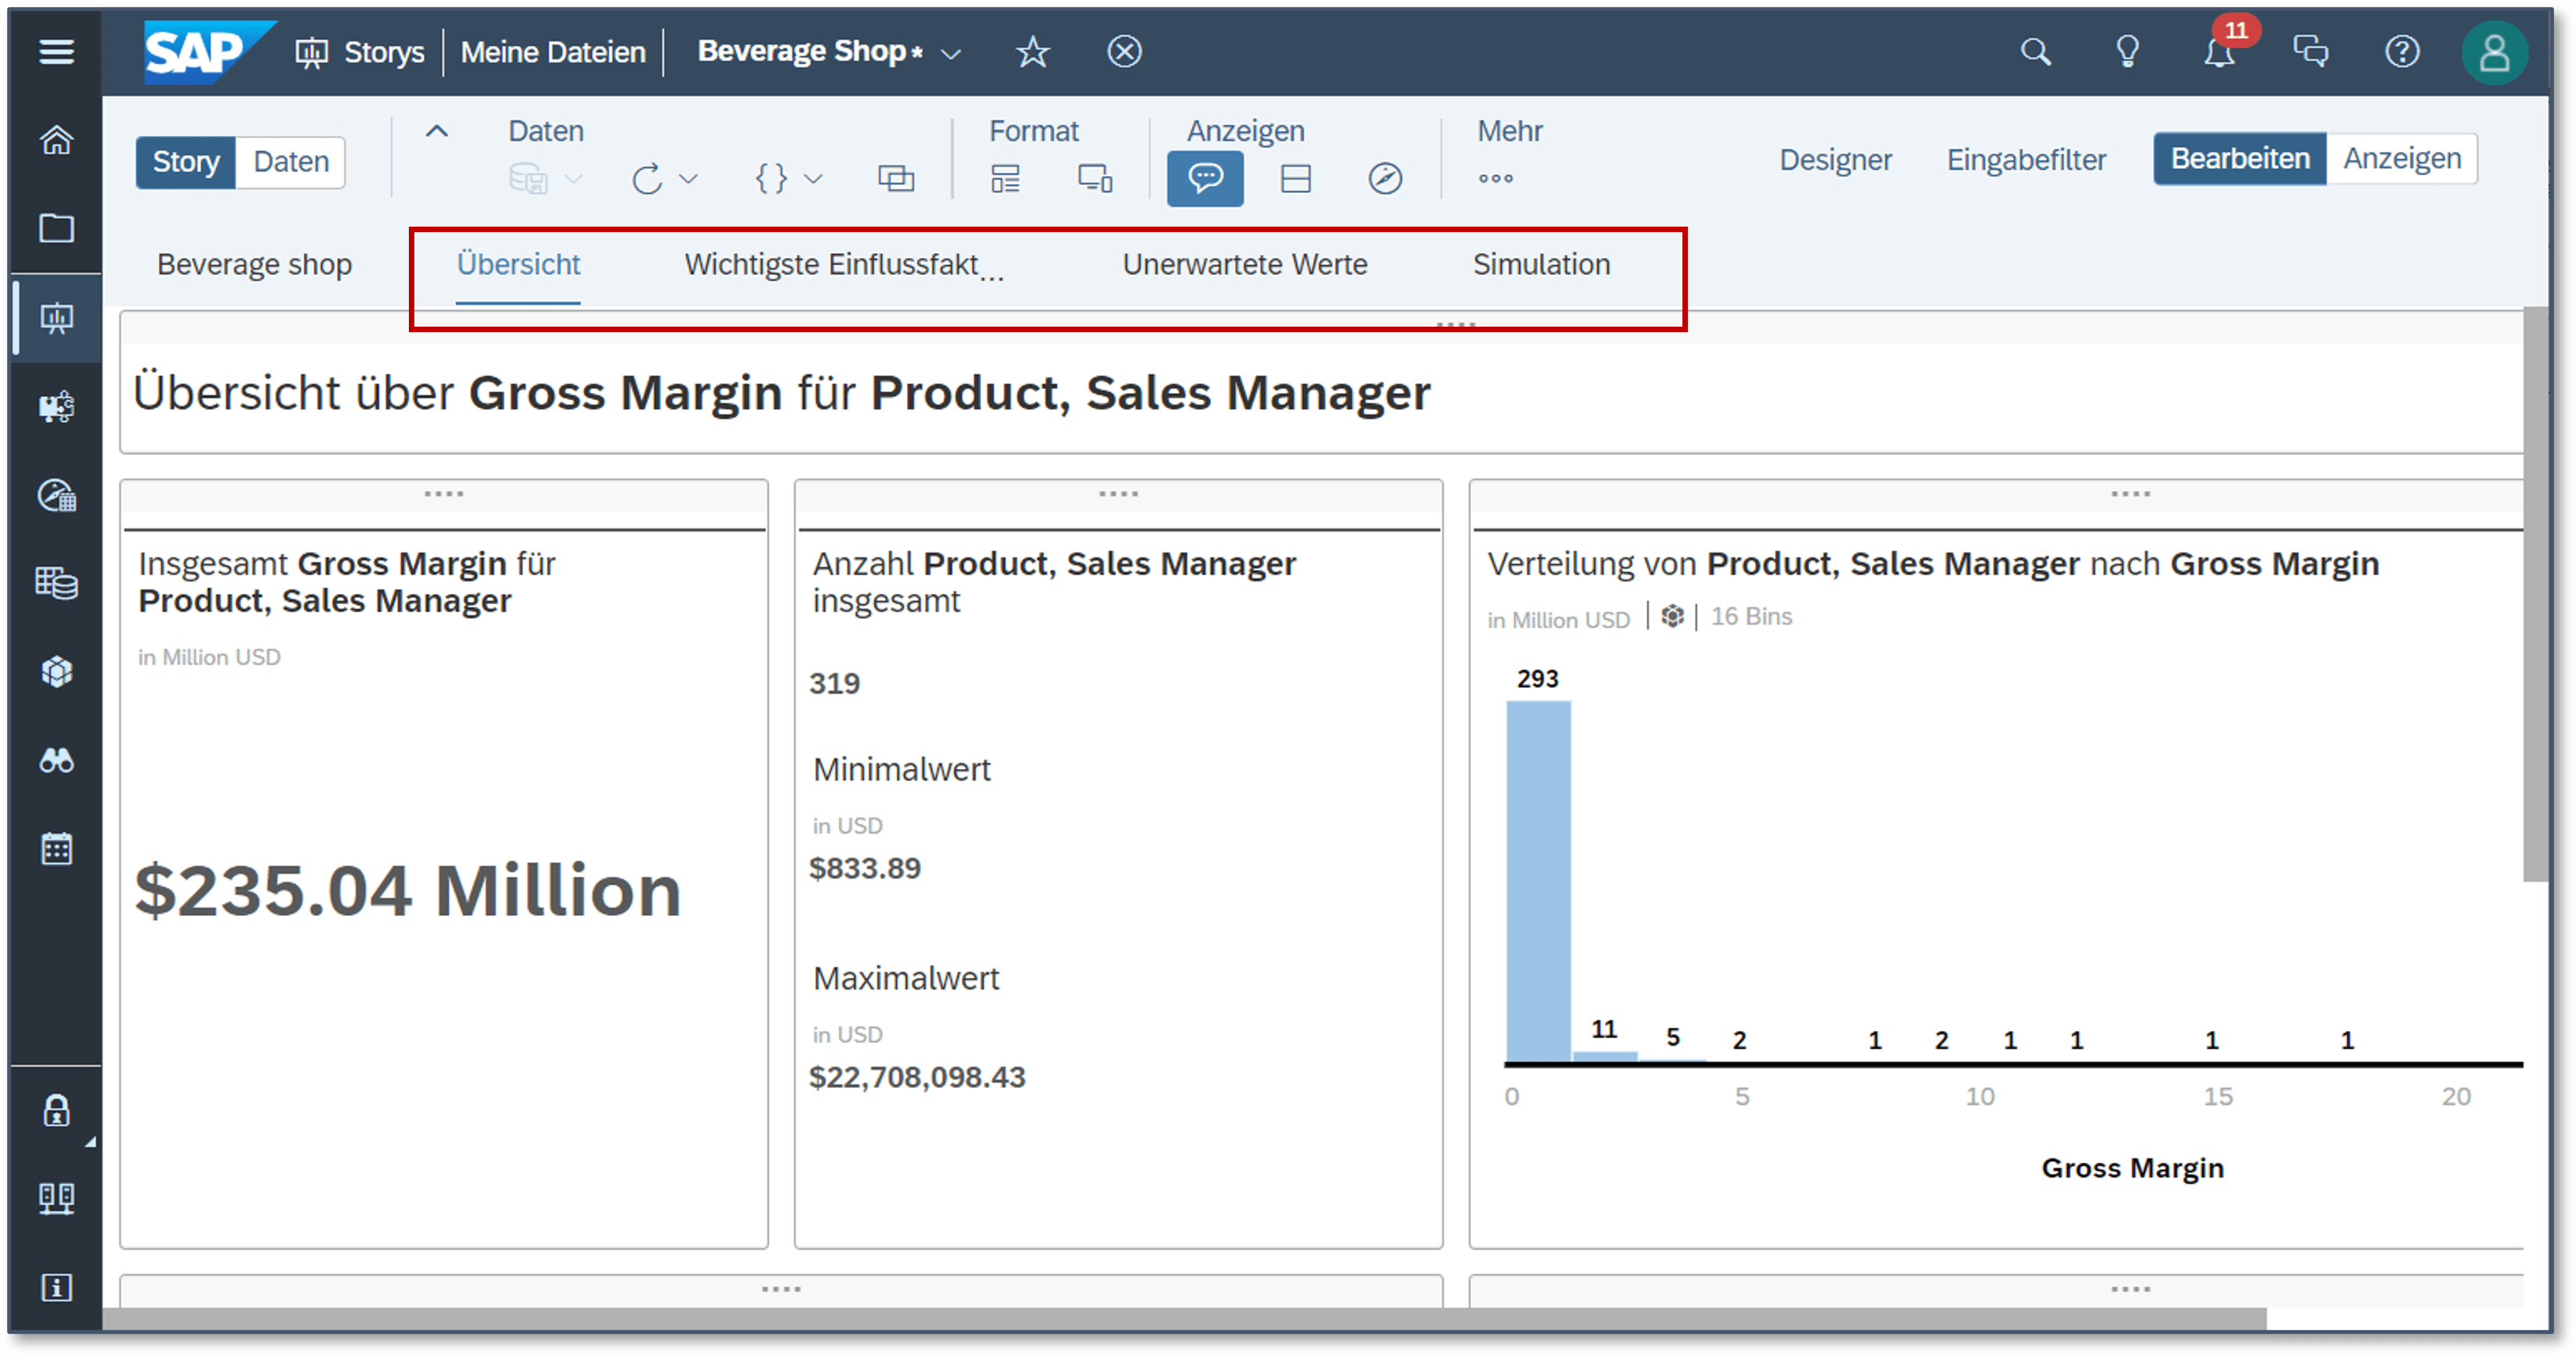Open Security padlock icon in sidebar
2576x1356 pixels.
(x=56, y=1110)
